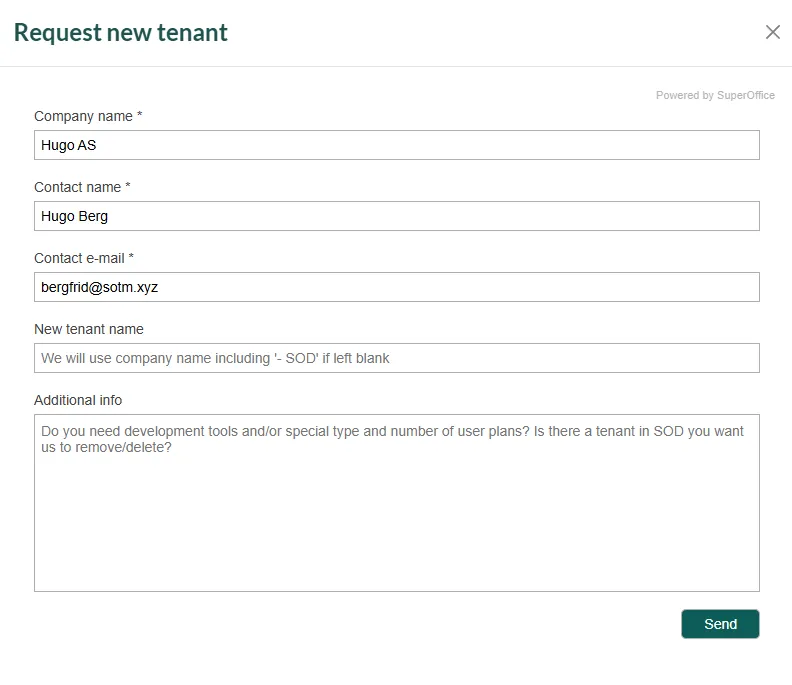Image resolution: width=792 pixels, height=685 pixels.
Task: Click the "bergfrid@sotm.xyz" e-mail text
Action: point(100,287)
